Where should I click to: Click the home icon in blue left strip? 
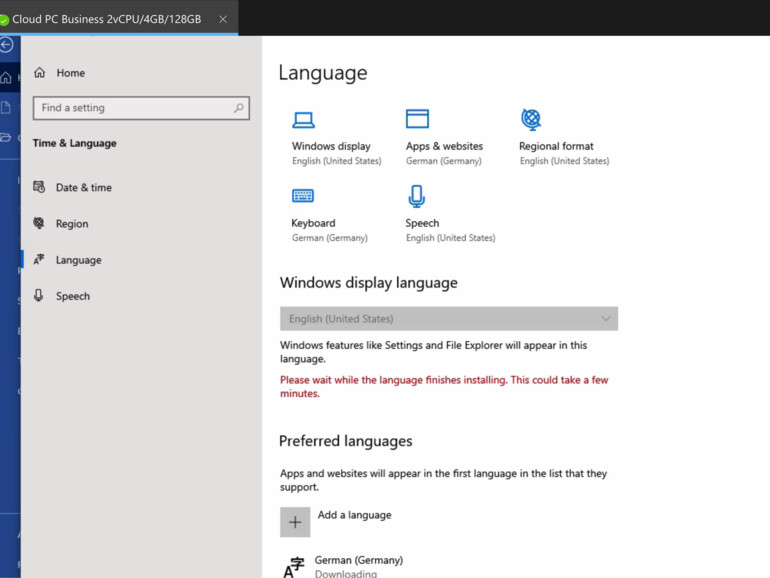click(6, 78)
